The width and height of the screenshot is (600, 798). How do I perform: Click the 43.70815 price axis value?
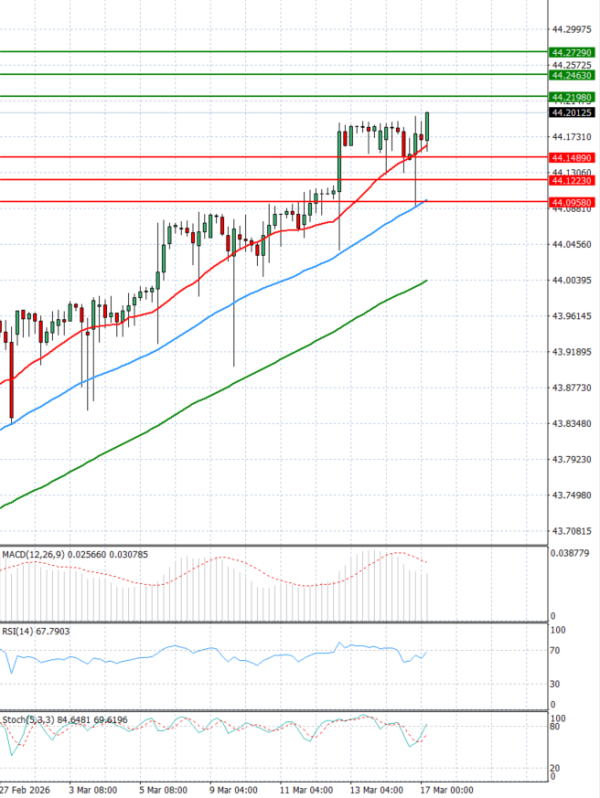[572, 532]
